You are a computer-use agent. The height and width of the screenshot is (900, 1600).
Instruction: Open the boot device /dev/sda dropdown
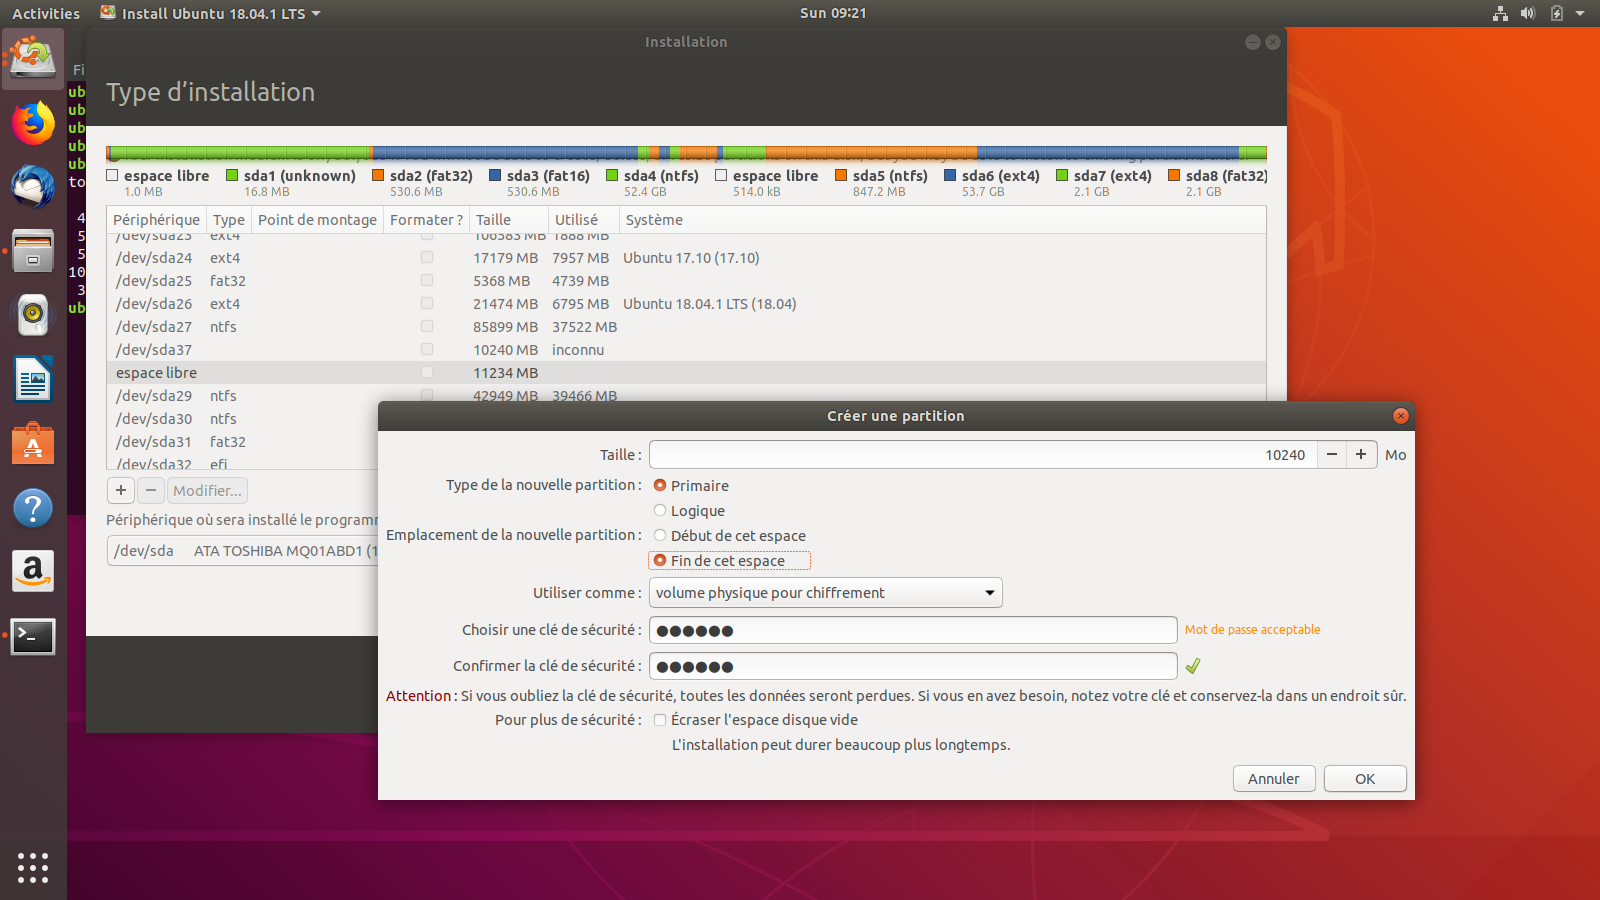[x=242, y=551]
